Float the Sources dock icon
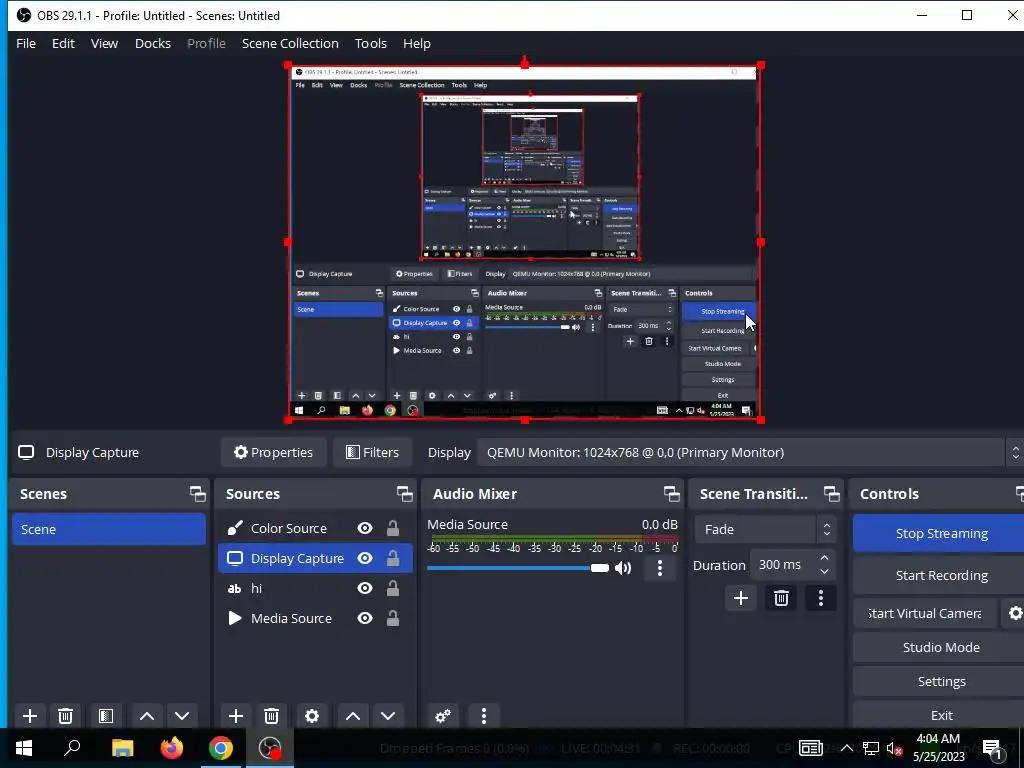 click(x=404, y=494)
